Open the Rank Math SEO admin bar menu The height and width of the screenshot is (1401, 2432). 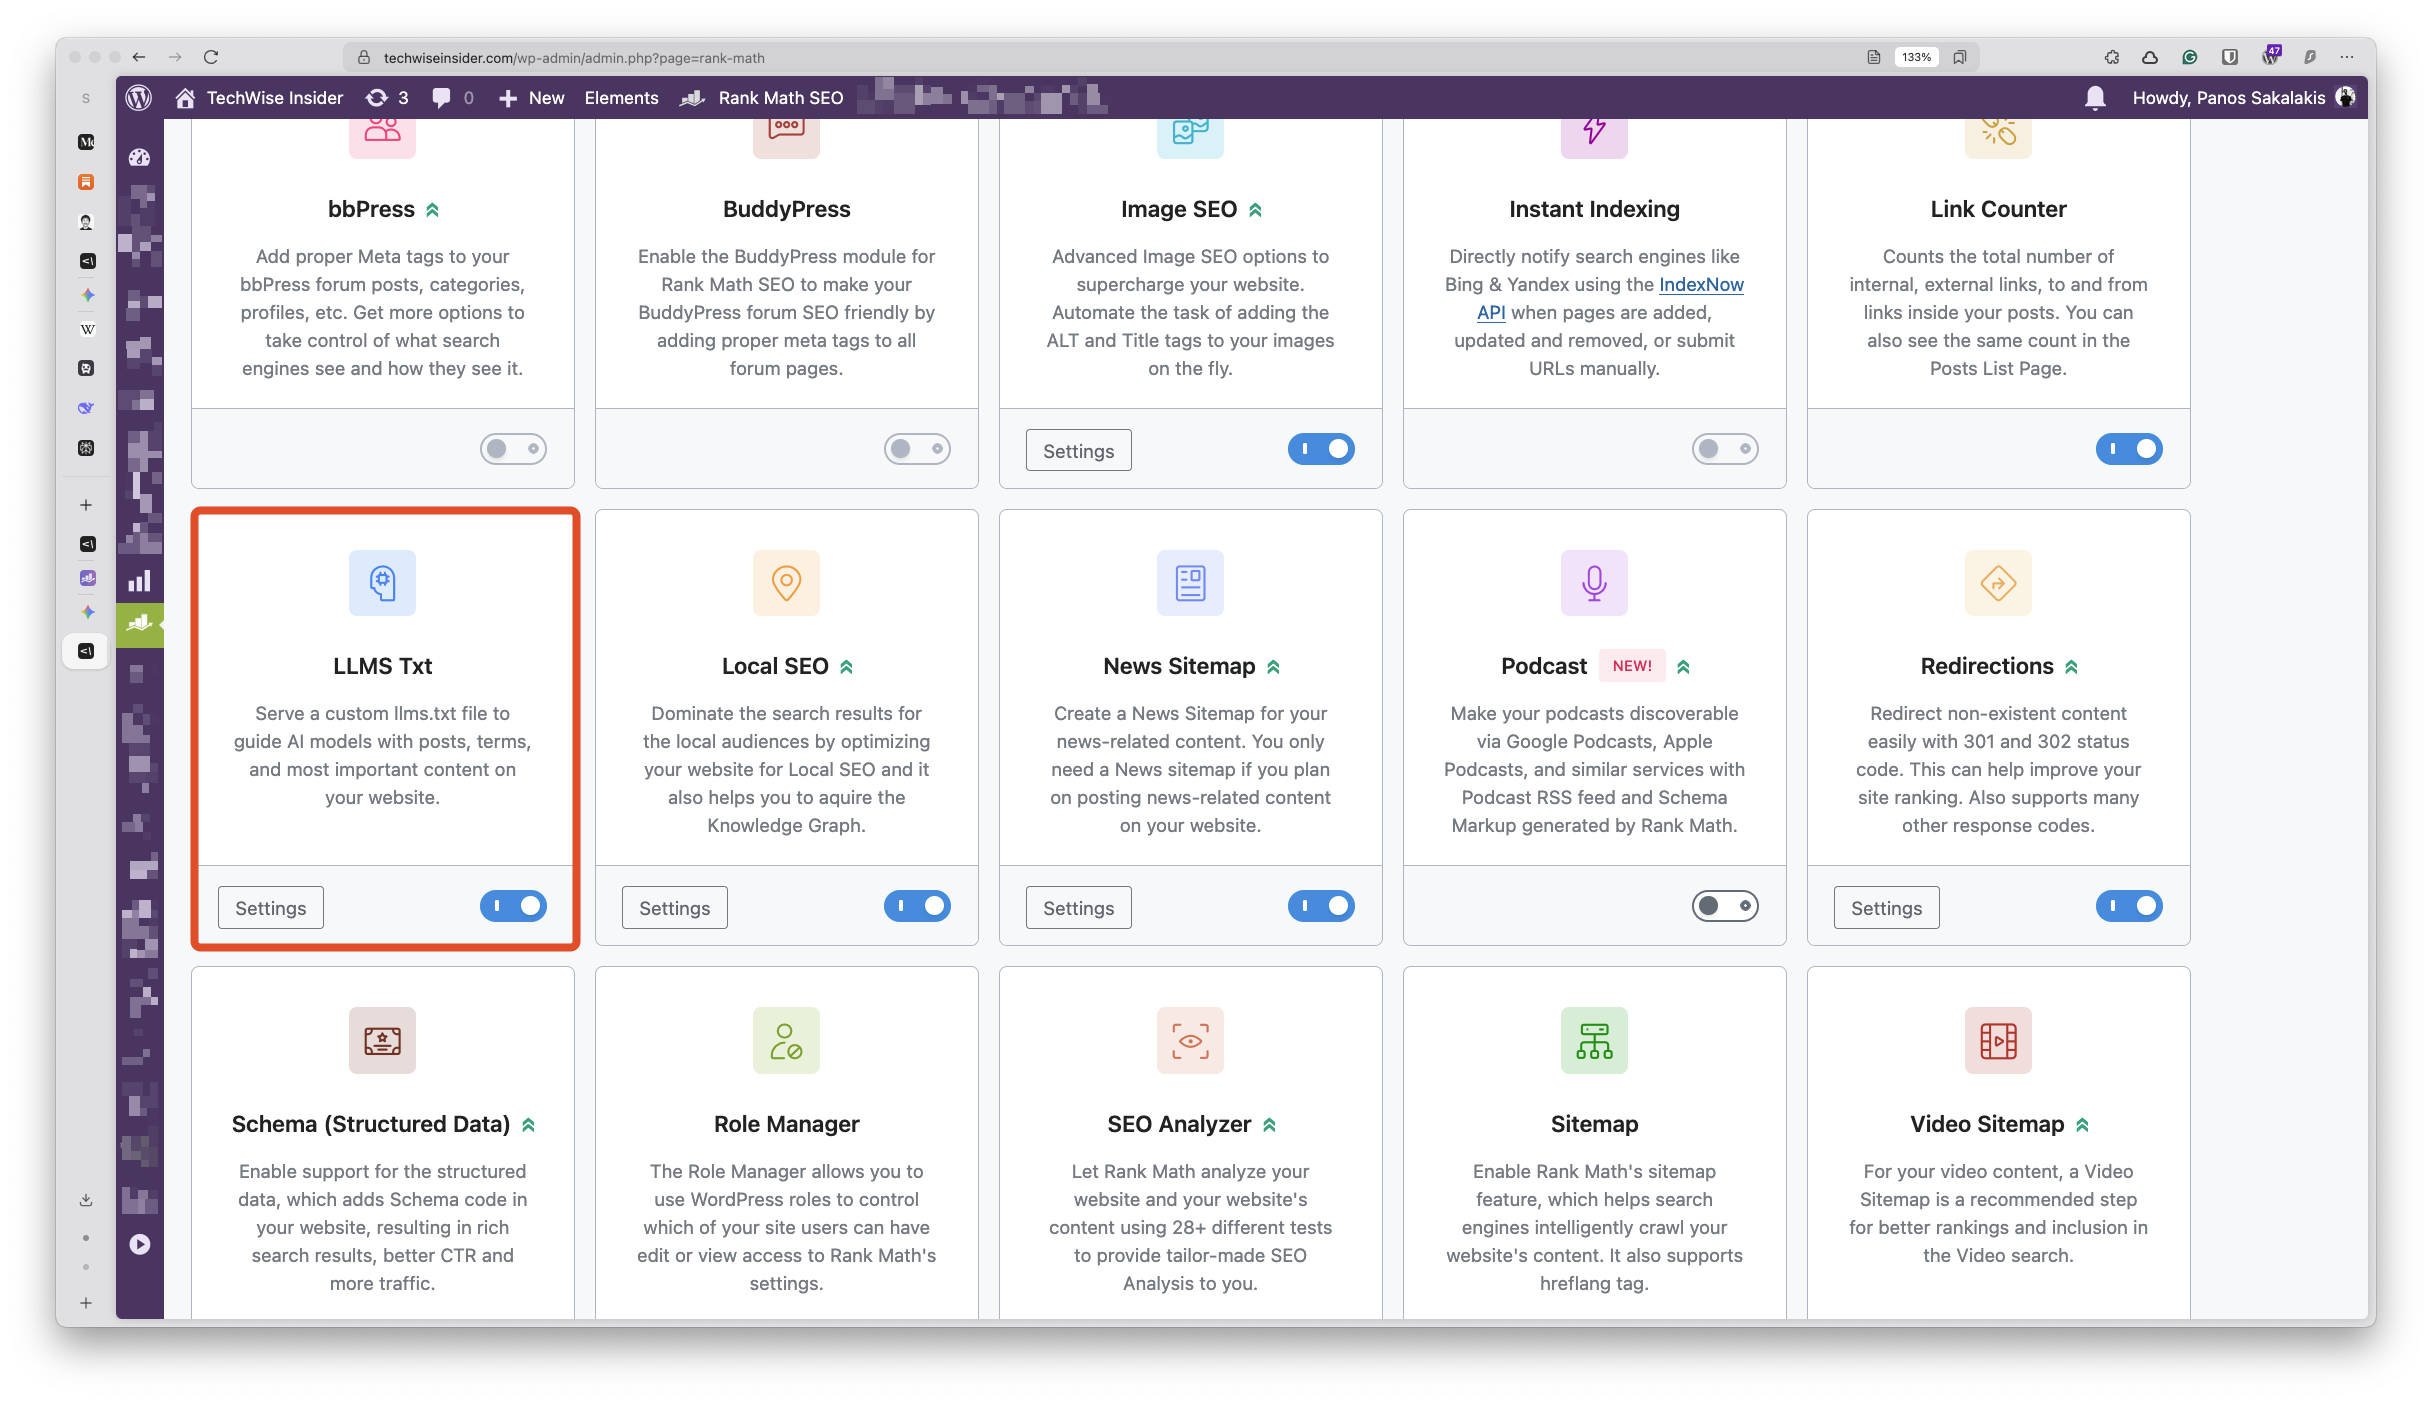coord(762,97)
